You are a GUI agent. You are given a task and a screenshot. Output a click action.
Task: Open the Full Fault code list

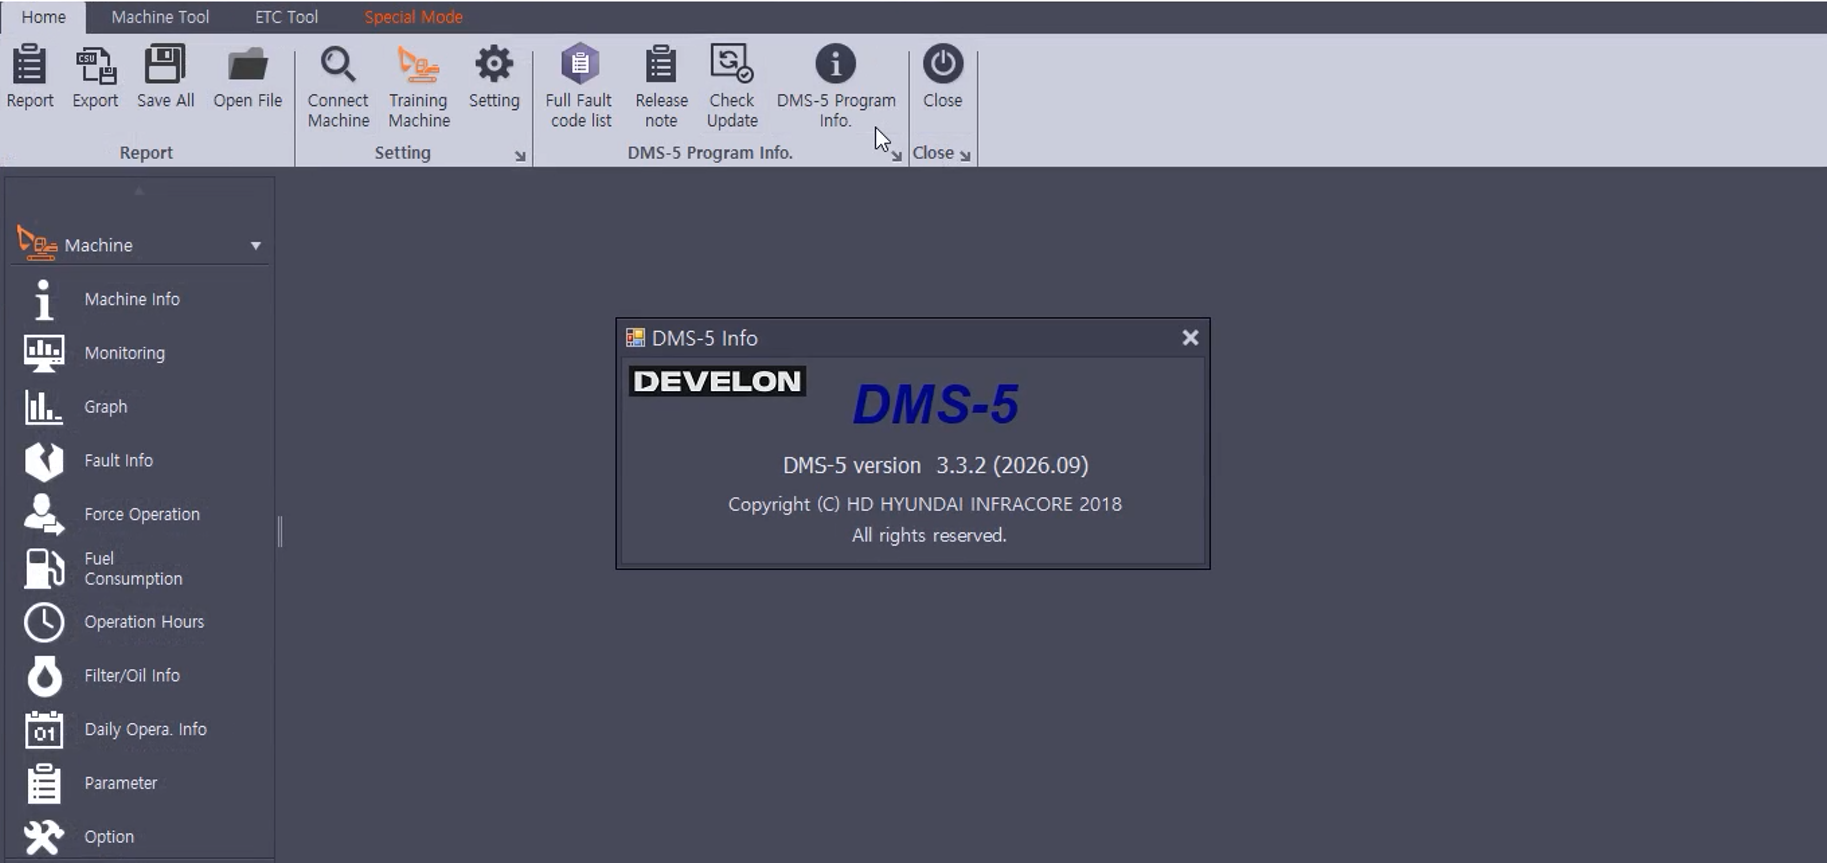click(580, 87)
